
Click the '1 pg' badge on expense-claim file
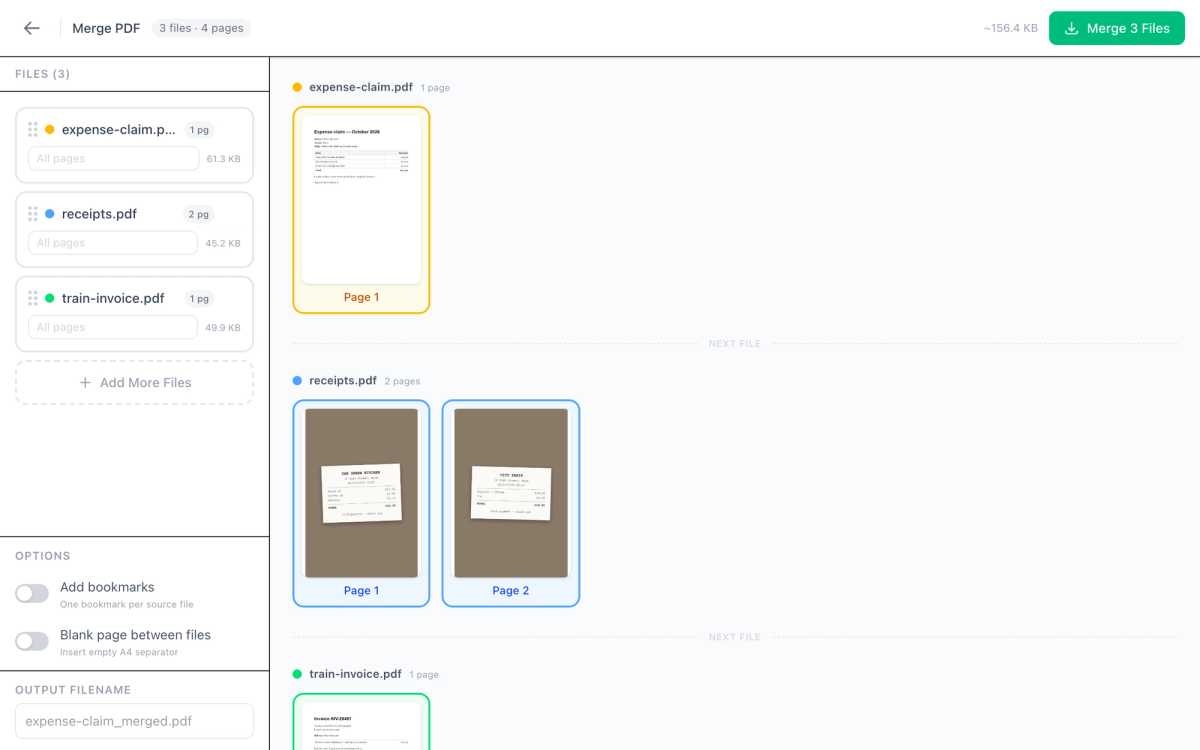pyautogui.click(x=198, y=129)
